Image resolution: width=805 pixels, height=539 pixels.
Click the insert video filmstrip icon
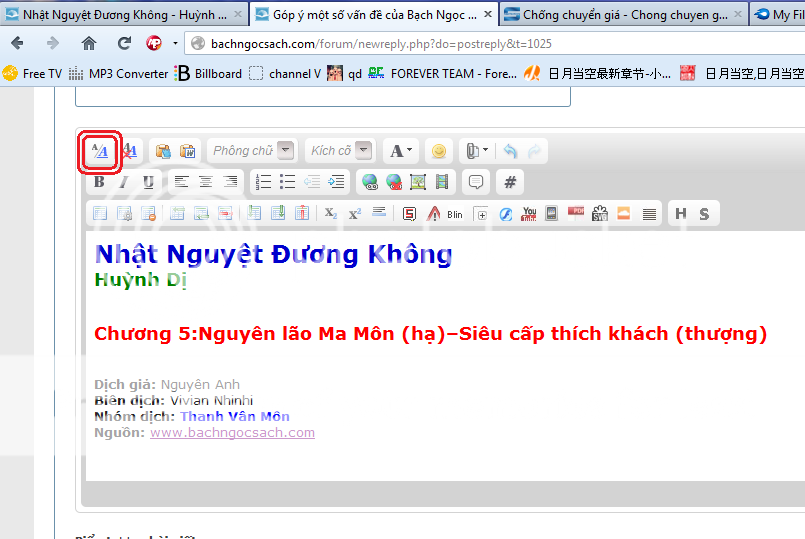[442, 182]
